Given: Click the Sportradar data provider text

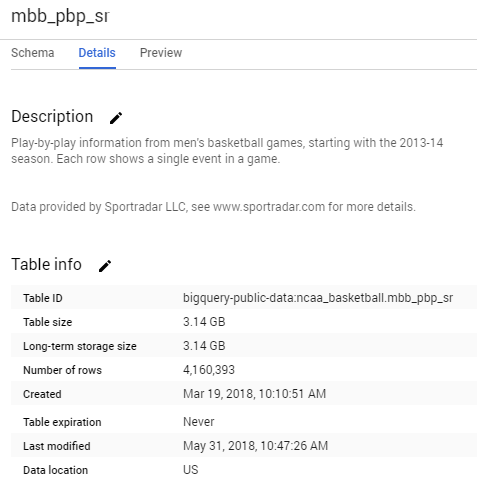Looking at the screenshot, I should (213, 207).
